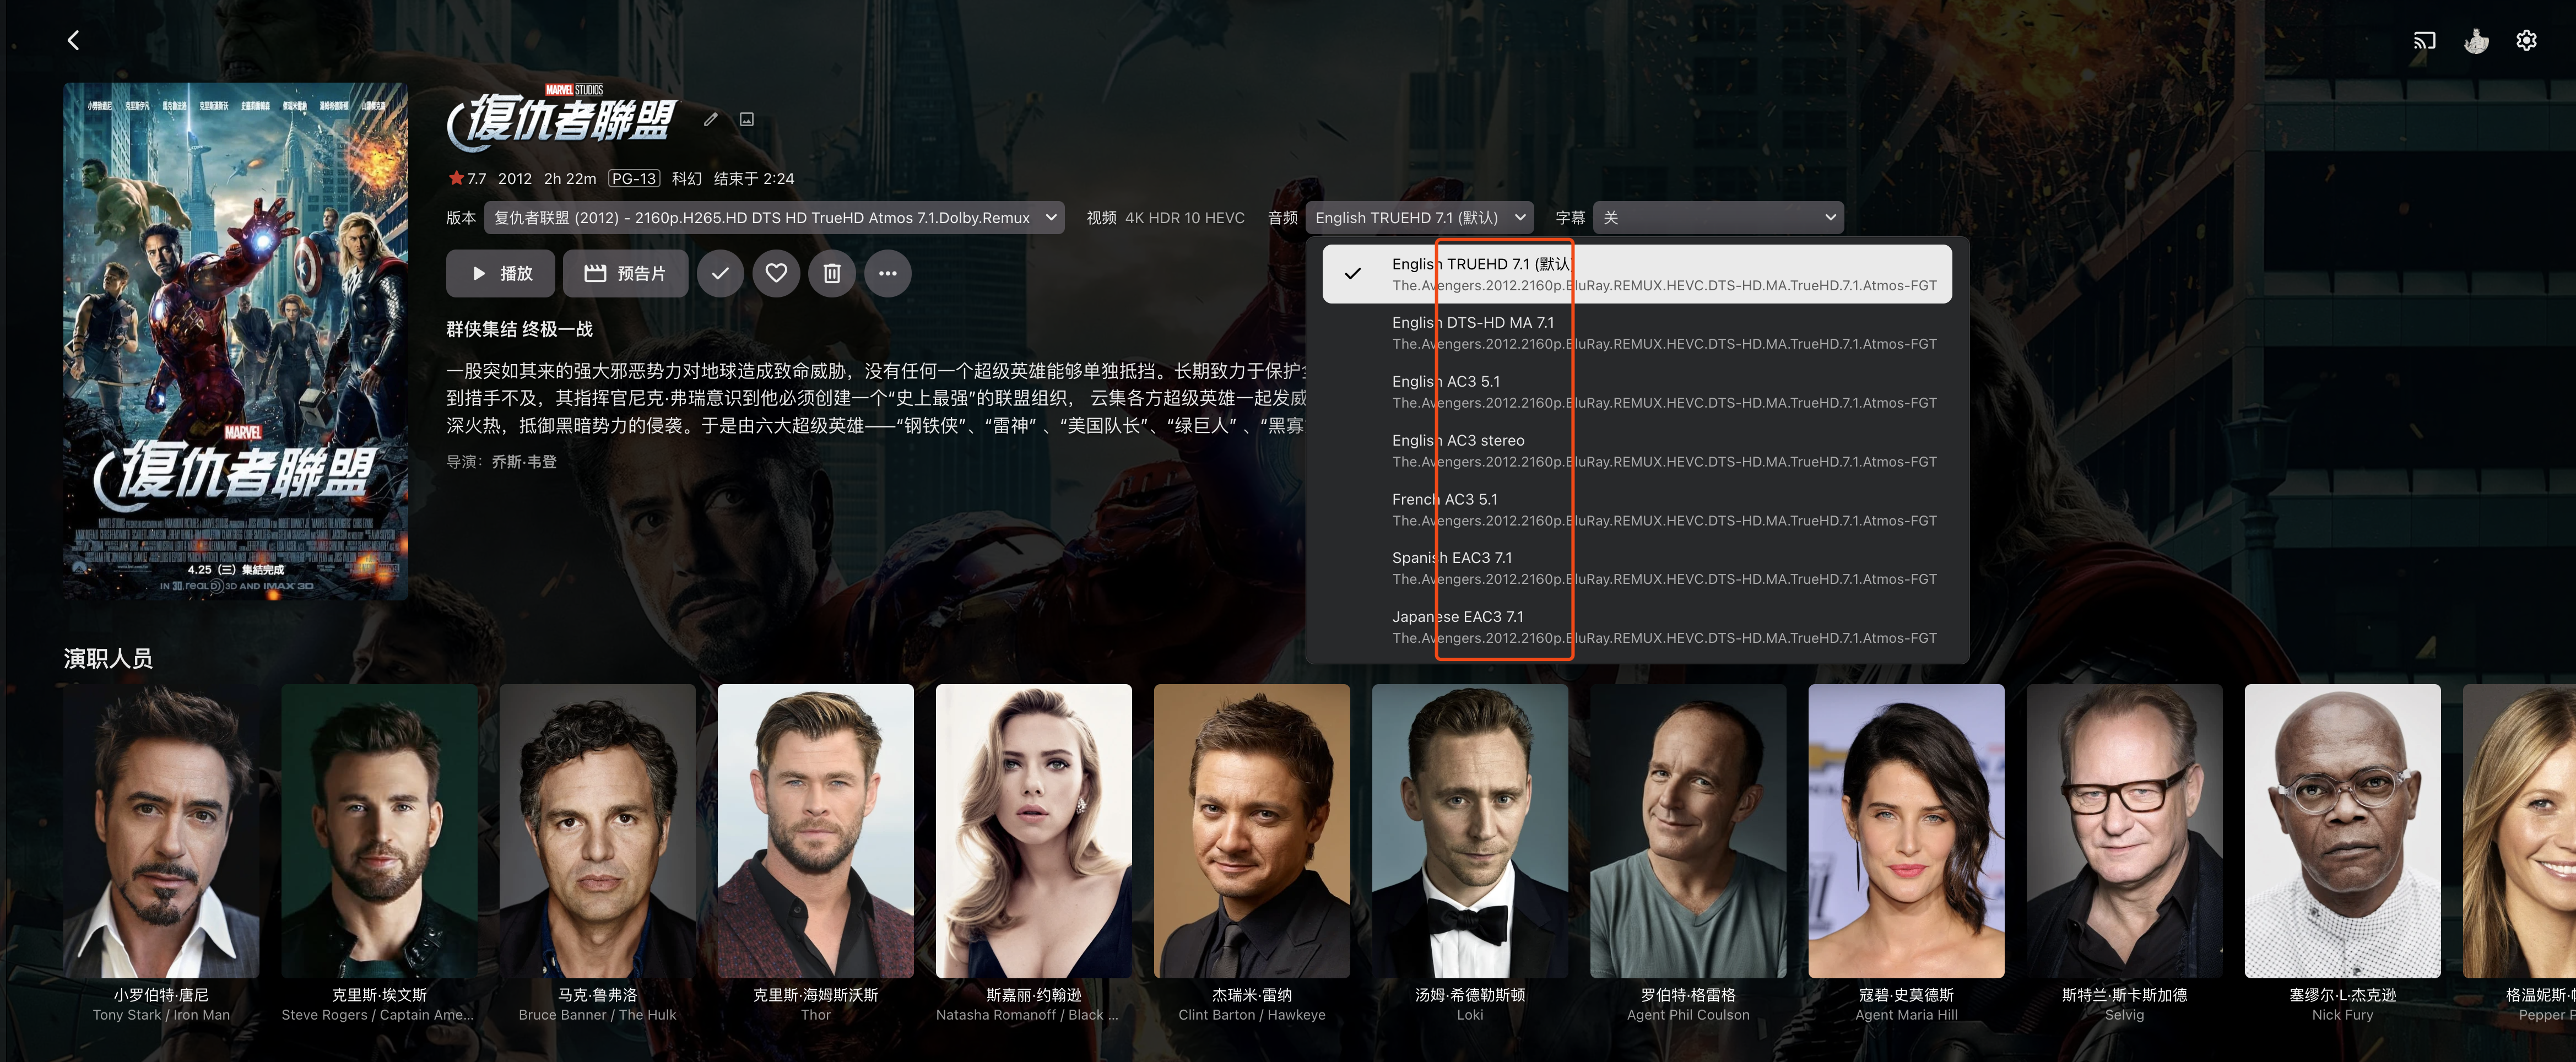Click the pencil edit metadata icon
This screenshot has height=1062, width=2576.
point(710,119)
